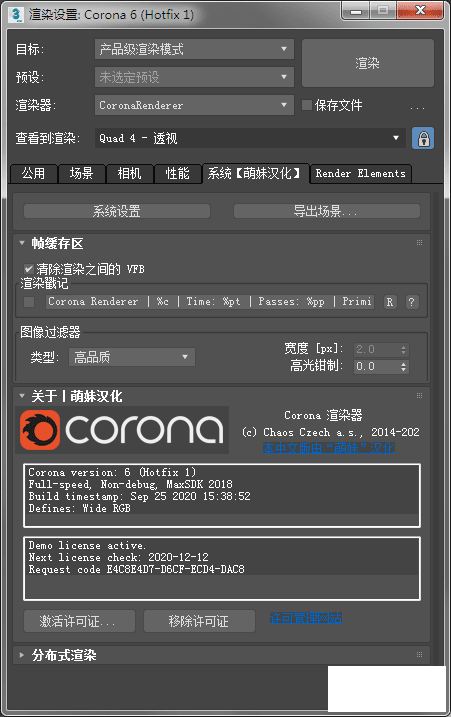Click the 激活许可证... button
Image resolution: width=451 pixels, height=717 pixels.
[80, 621]
